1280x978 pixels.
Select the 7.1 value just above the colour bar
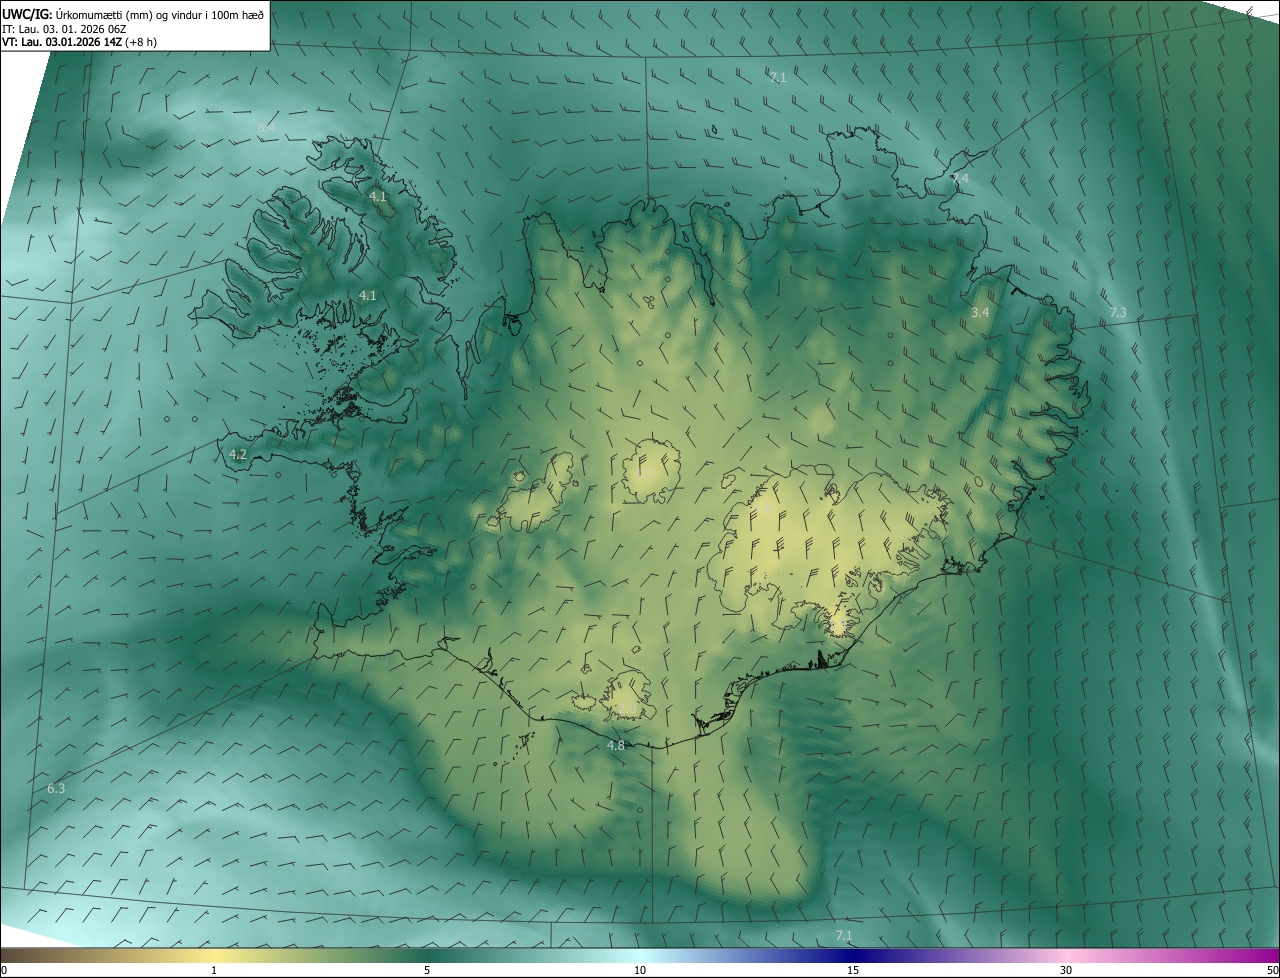[x=844, y=935]
